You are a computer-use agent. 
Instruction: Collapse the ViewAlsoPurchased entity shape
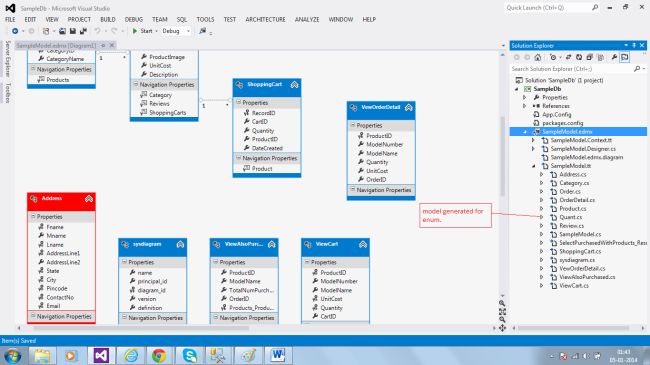pos(272,244)
